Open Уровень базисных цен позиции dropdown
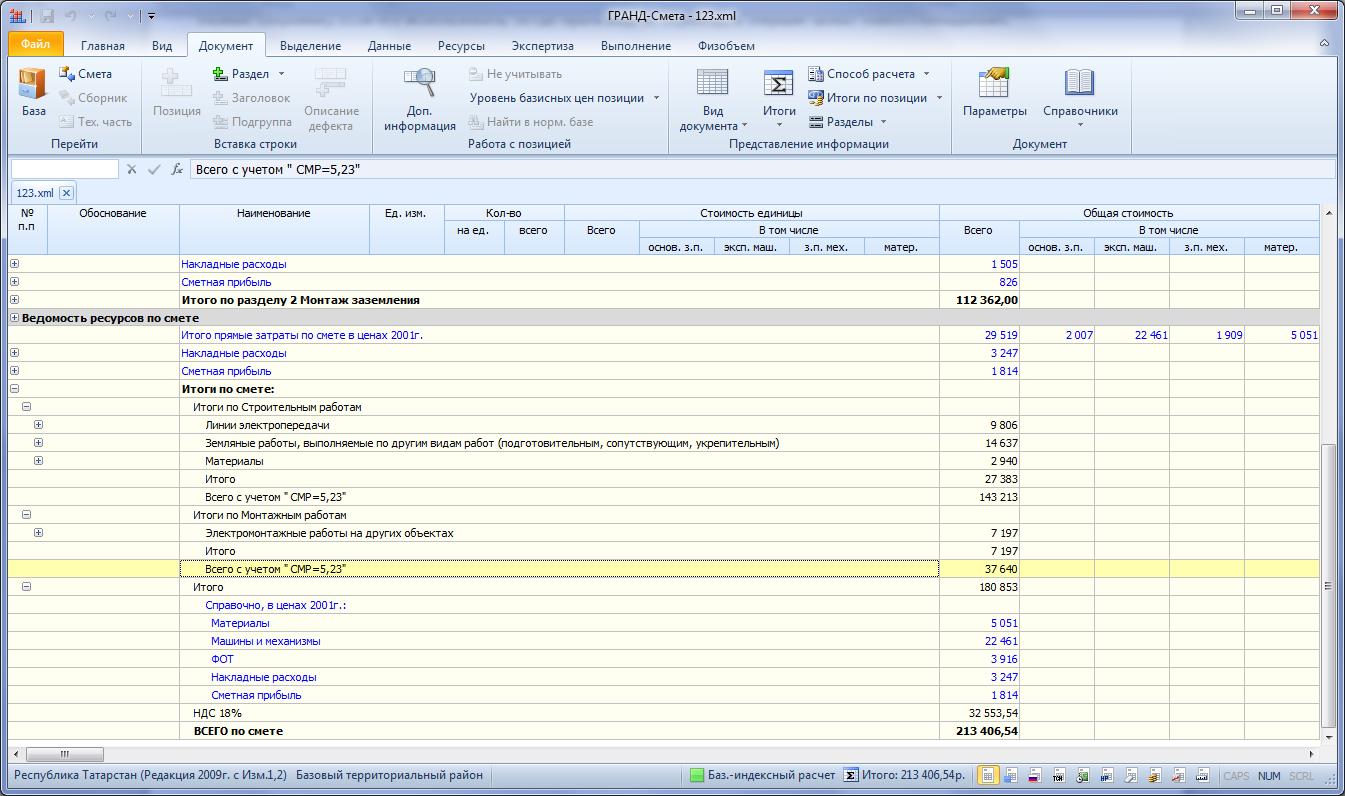 (564, 98)
